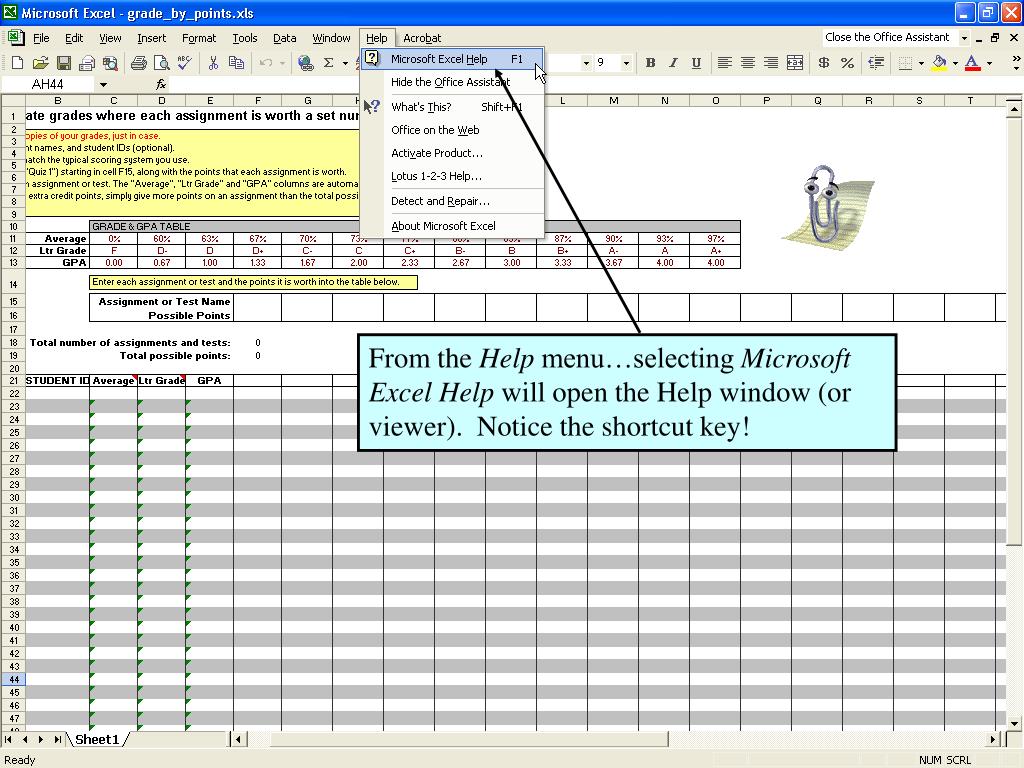Toggle underline formatting
Screen dimensions: 1024x768
click(x=696, y=63)
